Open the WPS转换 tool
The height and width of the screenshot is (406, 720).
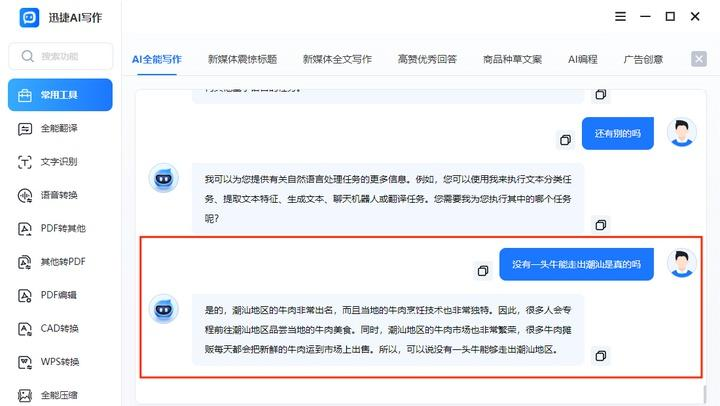[x=60, y=362]
